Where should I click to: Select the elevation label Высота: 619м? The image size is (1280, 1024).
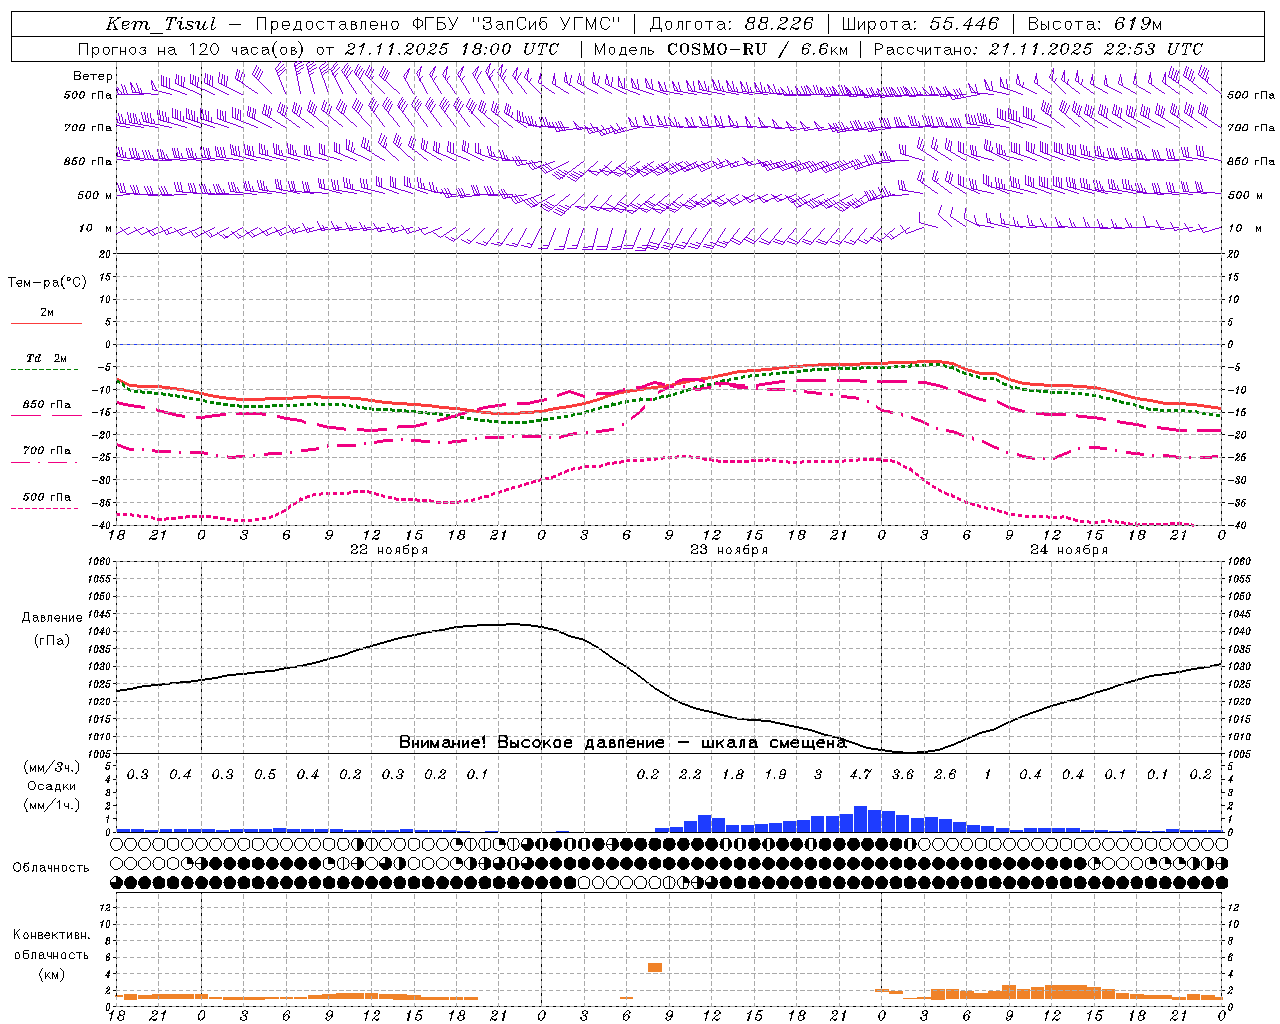click(1095, 24)
